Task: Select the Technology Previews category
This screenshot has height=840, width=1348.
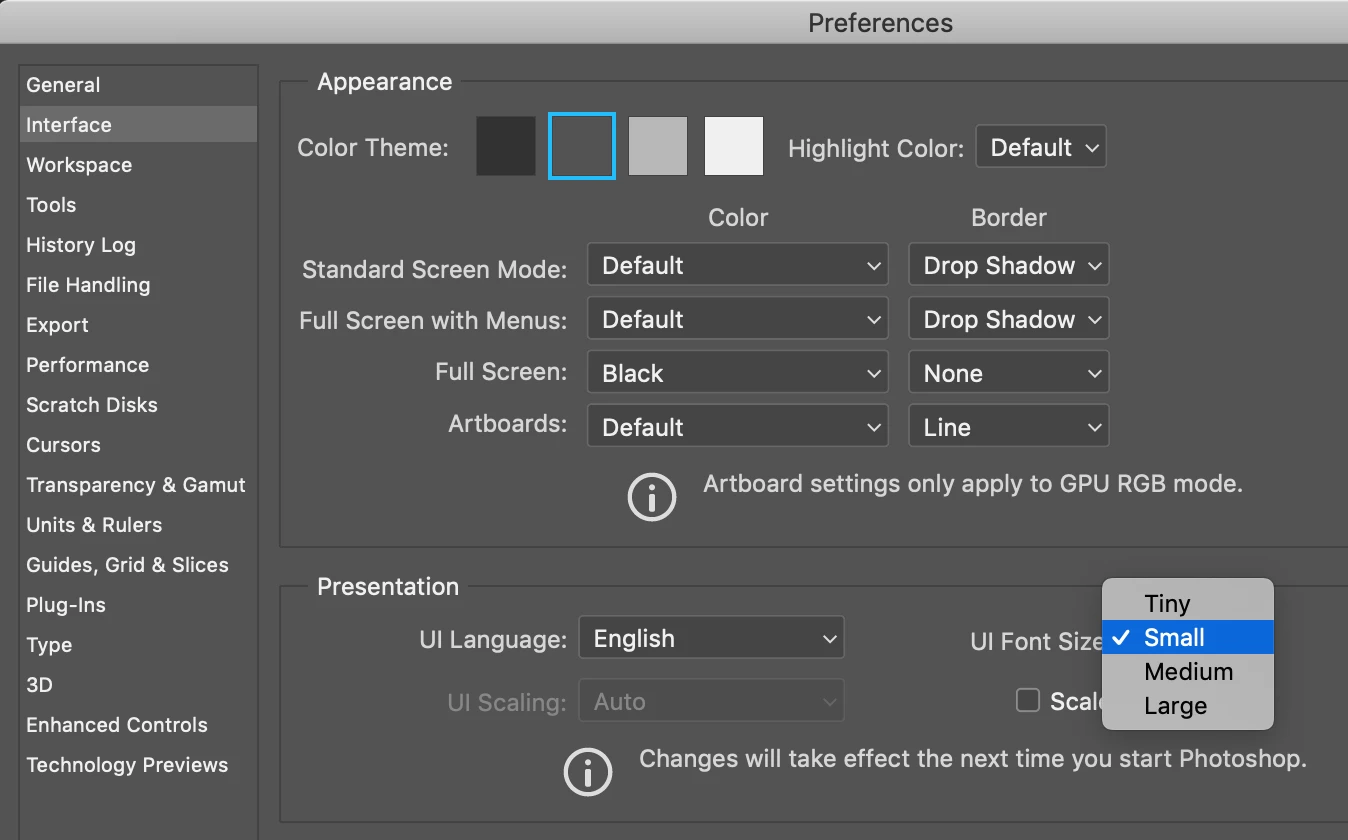Action: pyautogui.click(x=127, y=765)
